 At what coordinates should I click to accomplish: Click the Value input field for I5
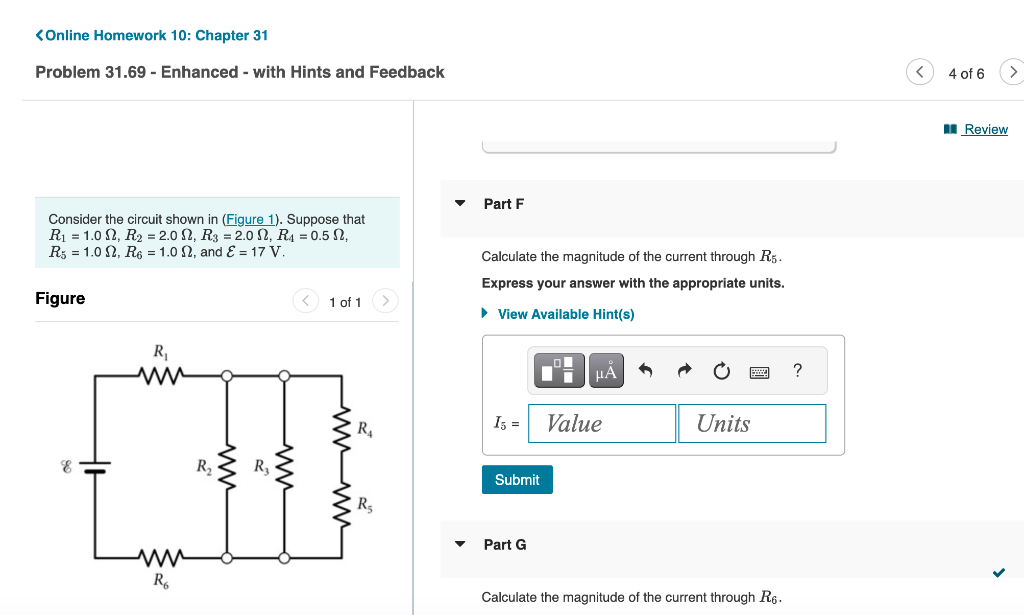pyautogui.click(x=601, y=423)
